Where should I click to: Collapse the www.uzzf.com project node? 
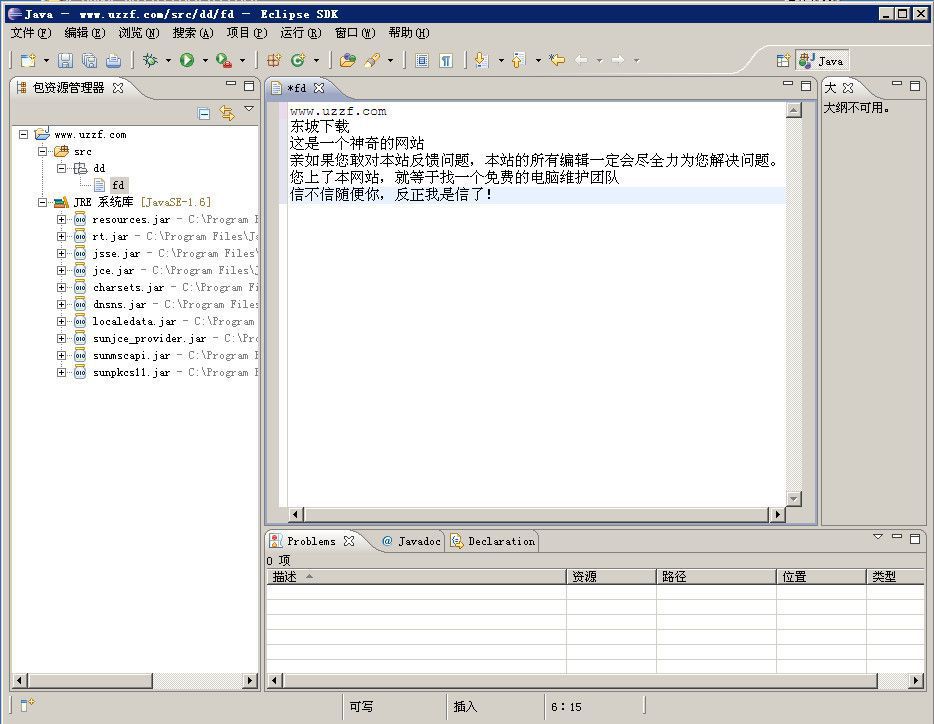[x=23, y=134]
